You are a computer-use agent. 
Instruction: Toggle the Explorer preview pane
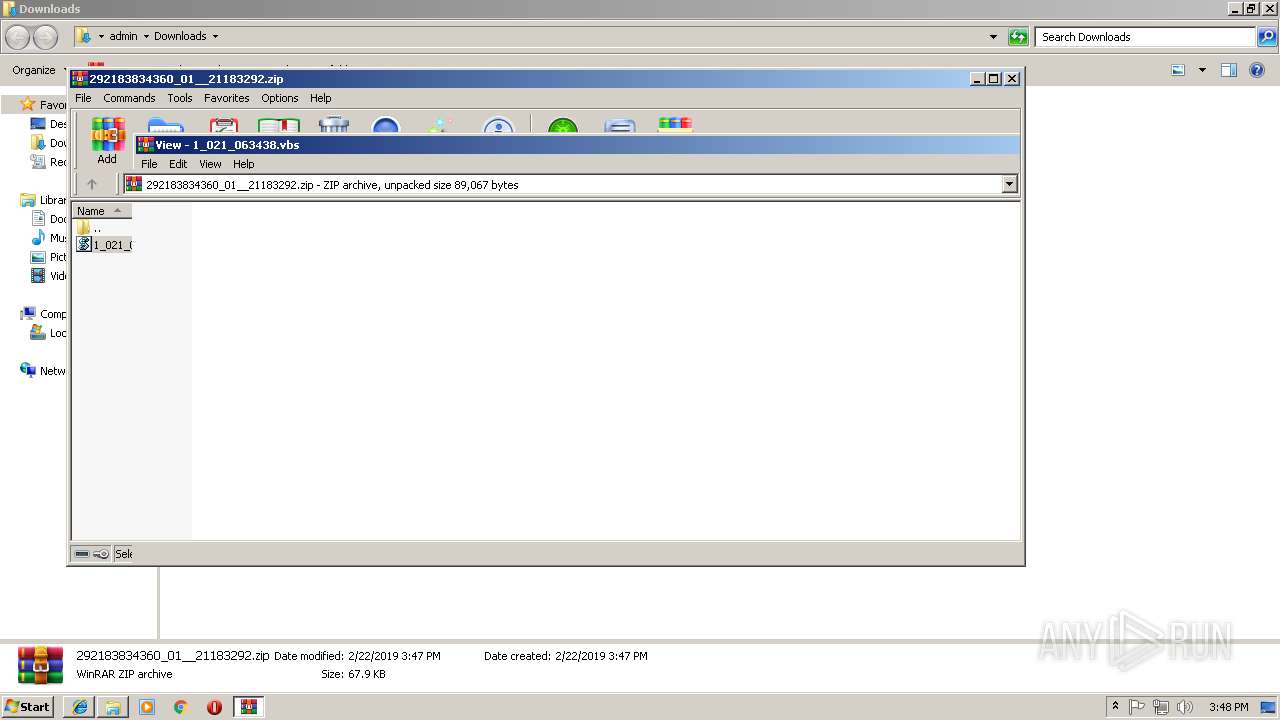click(1229, 70)
